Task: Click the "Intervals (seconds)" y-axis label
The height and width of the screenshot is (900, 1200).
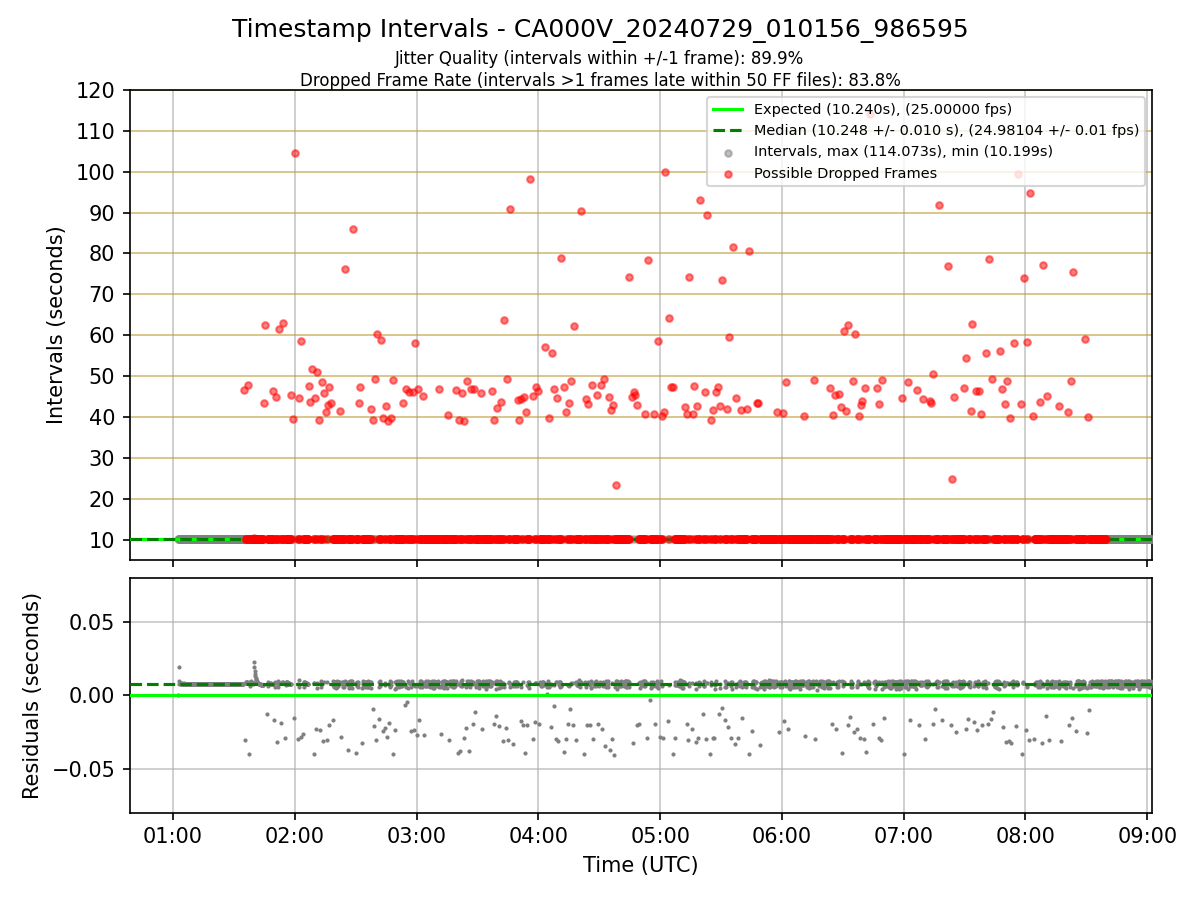Action: [55, 324]
